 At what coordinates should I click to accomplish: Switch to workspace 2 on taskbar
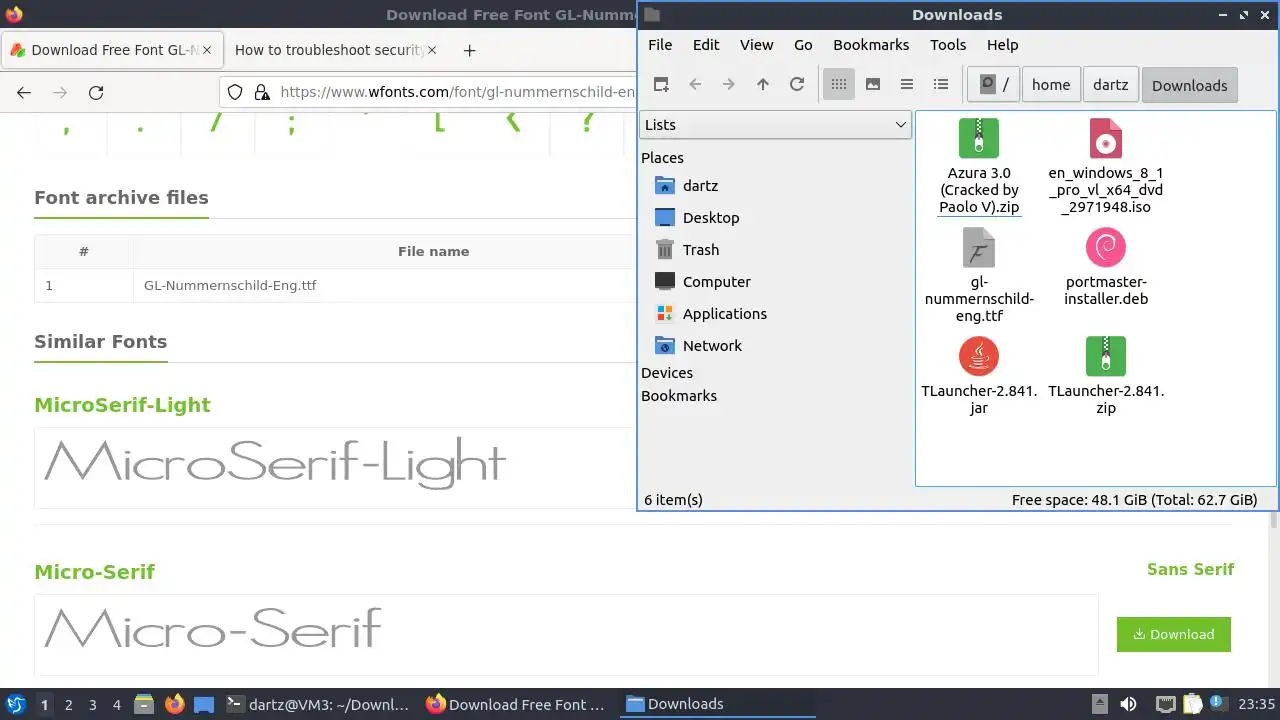click(x=68, y=705)
